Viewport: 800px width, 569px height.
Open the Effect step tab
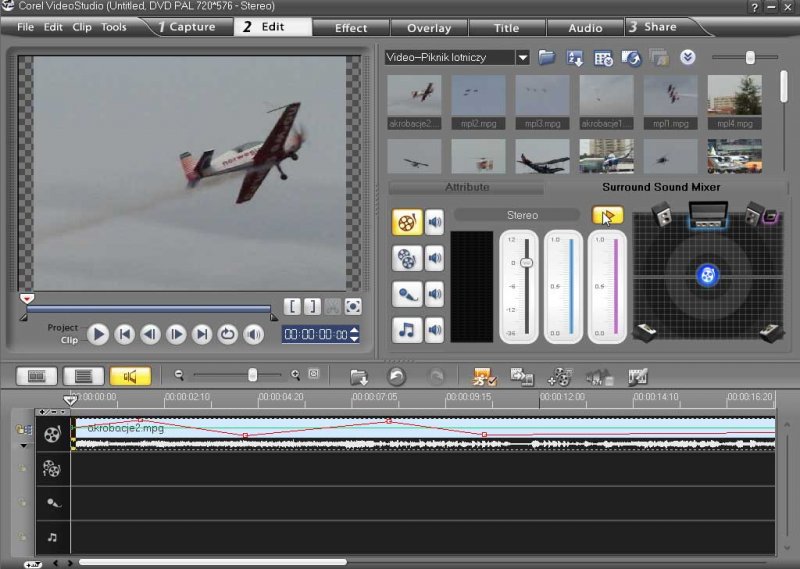pyautogui.click(x=351, y=27)
